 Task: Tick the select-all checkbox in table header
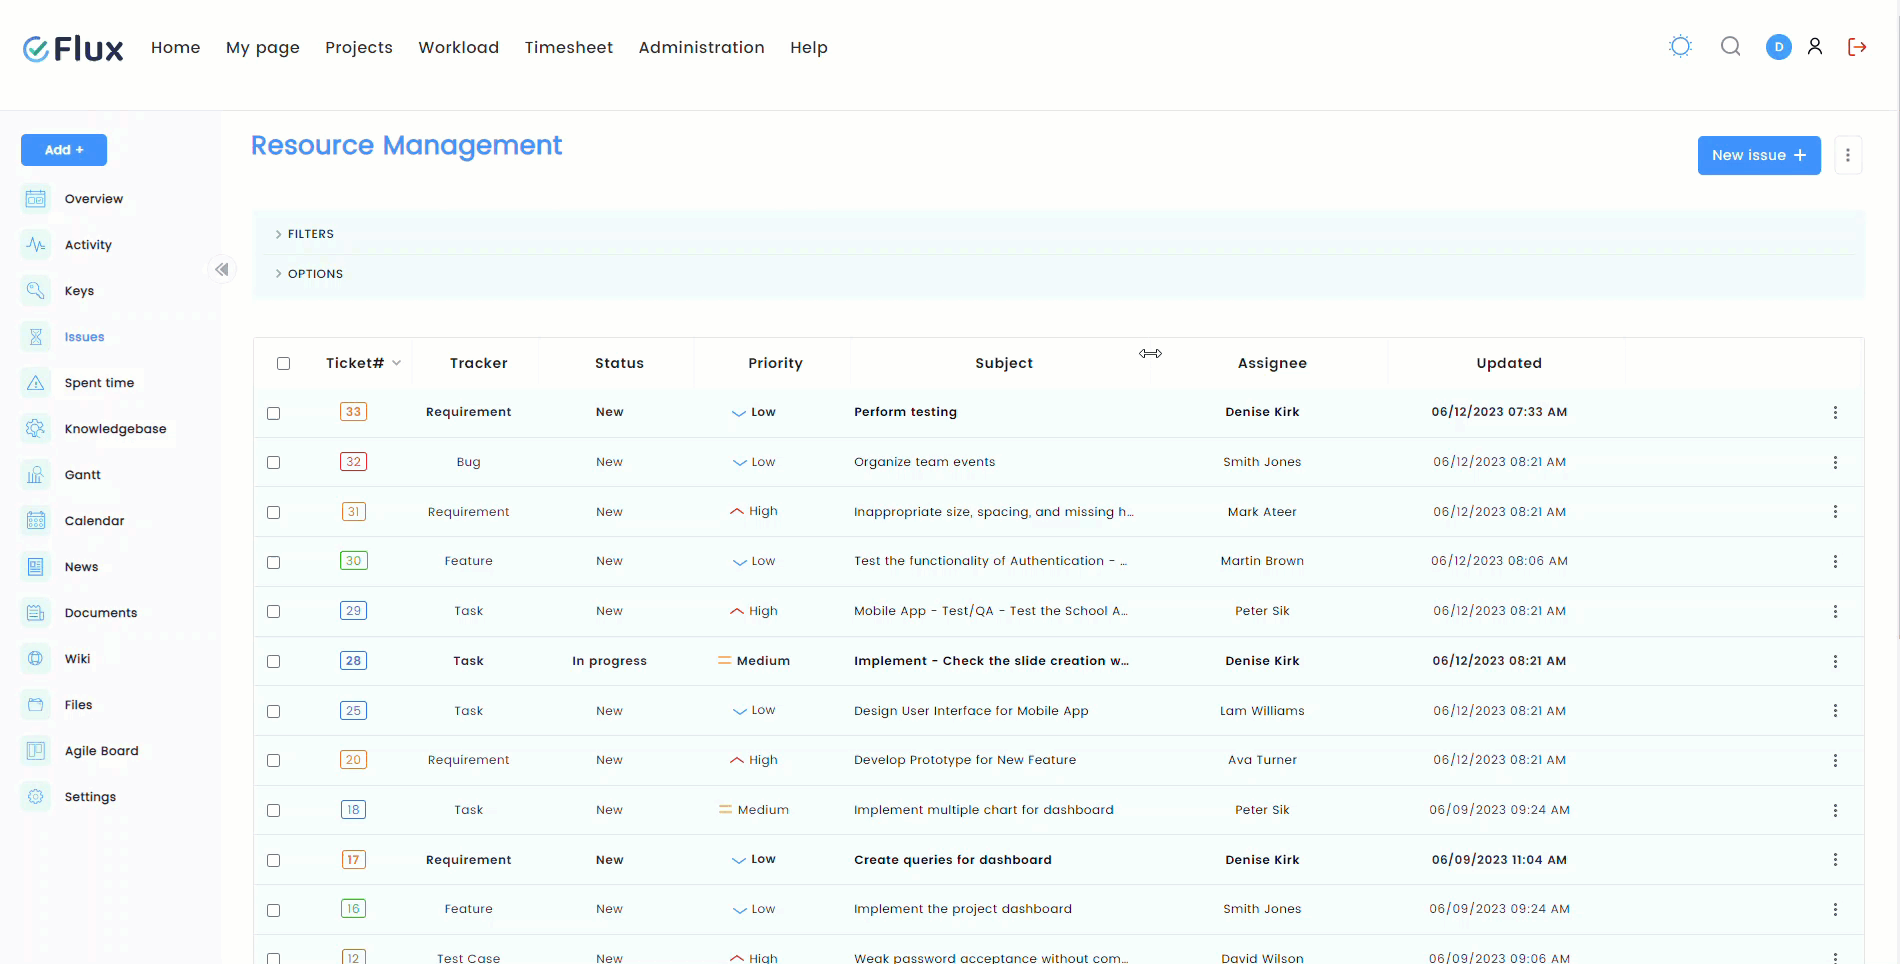pos(284,364)
